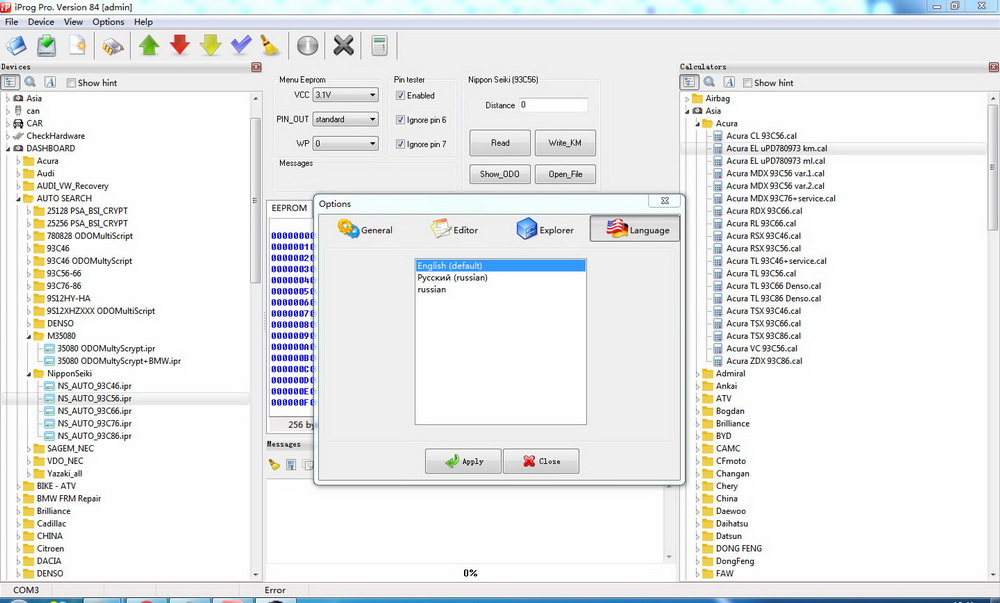The image size is (1000, 603).
Task: Click the blue checkmark verify icon
Action: tap(241, 45)
